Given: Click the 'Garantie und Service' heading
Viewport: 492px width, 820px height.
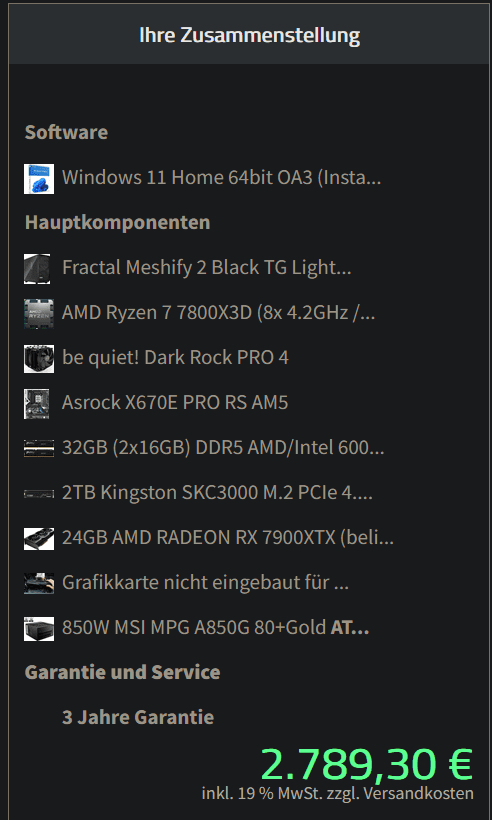Looking at the screenshot, I should point(122,673).
